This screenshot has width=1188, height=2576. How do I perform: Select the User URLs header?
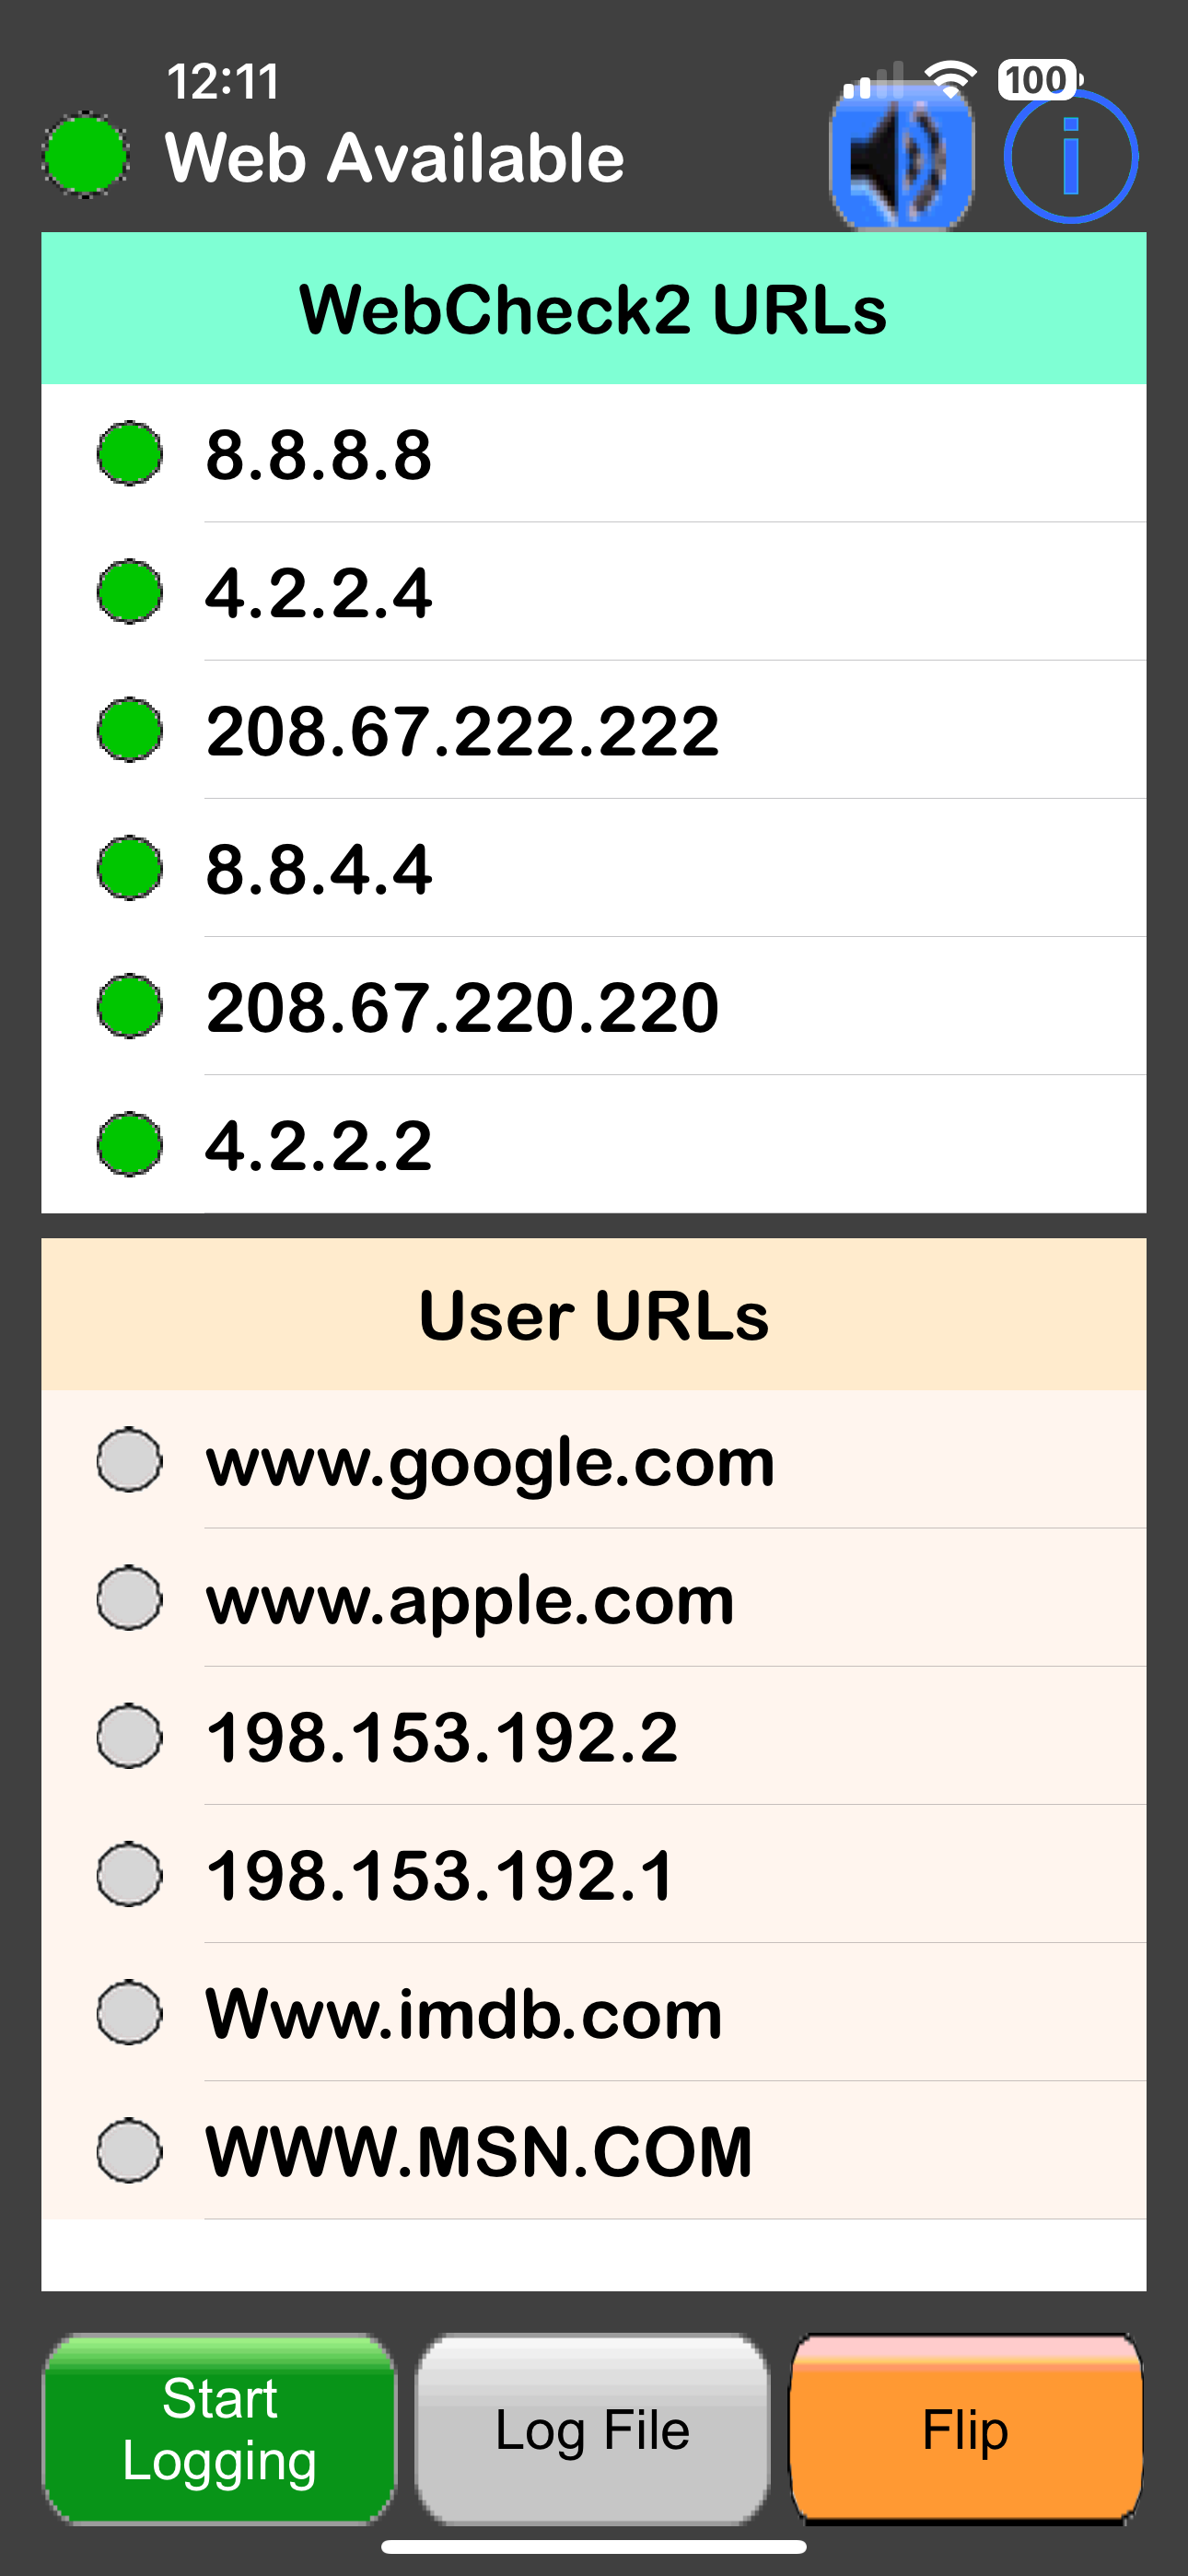coord(594,1314)
